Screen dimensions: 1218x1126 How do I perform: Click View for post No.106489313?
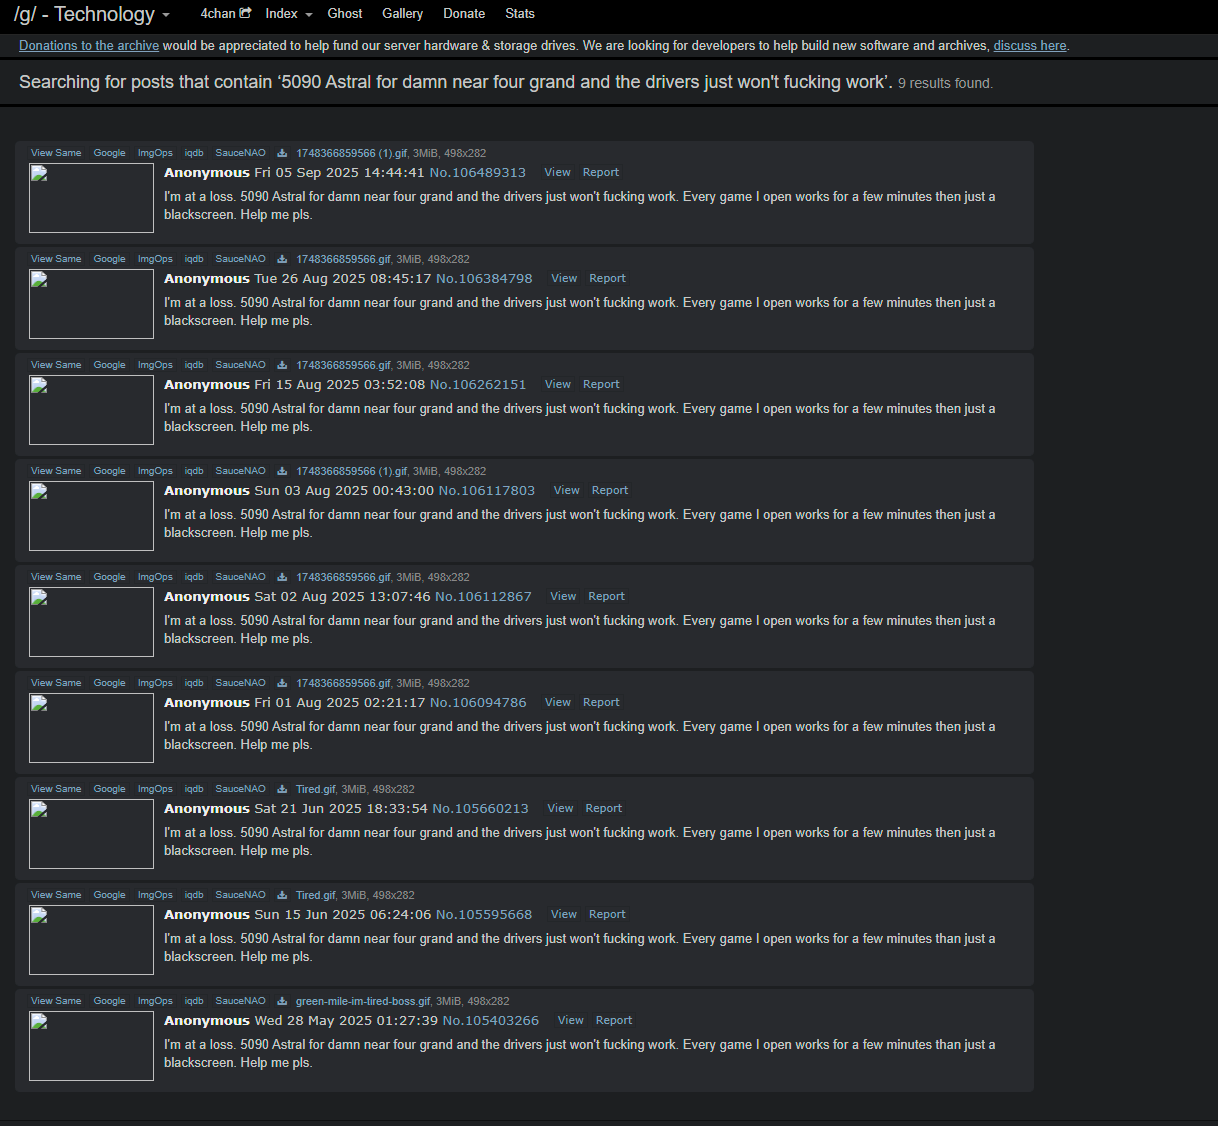557,172
